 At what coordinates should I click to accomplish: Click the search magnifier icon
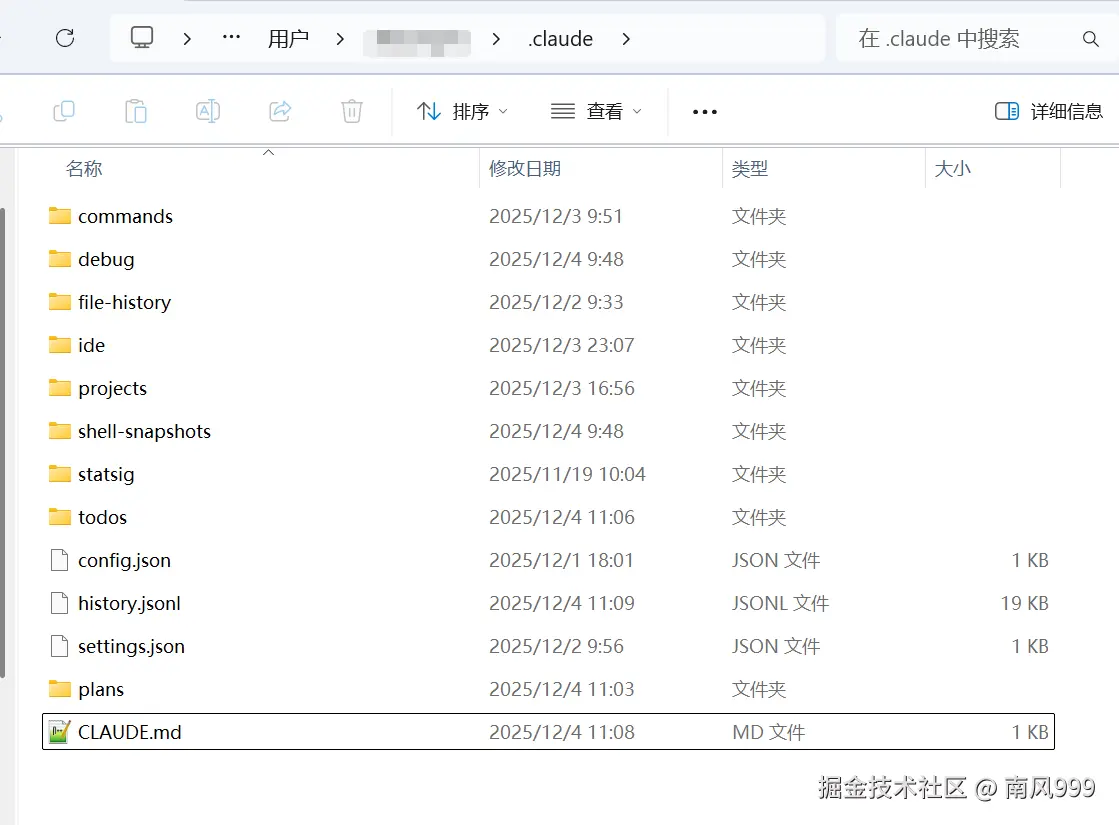(1090, 39)
